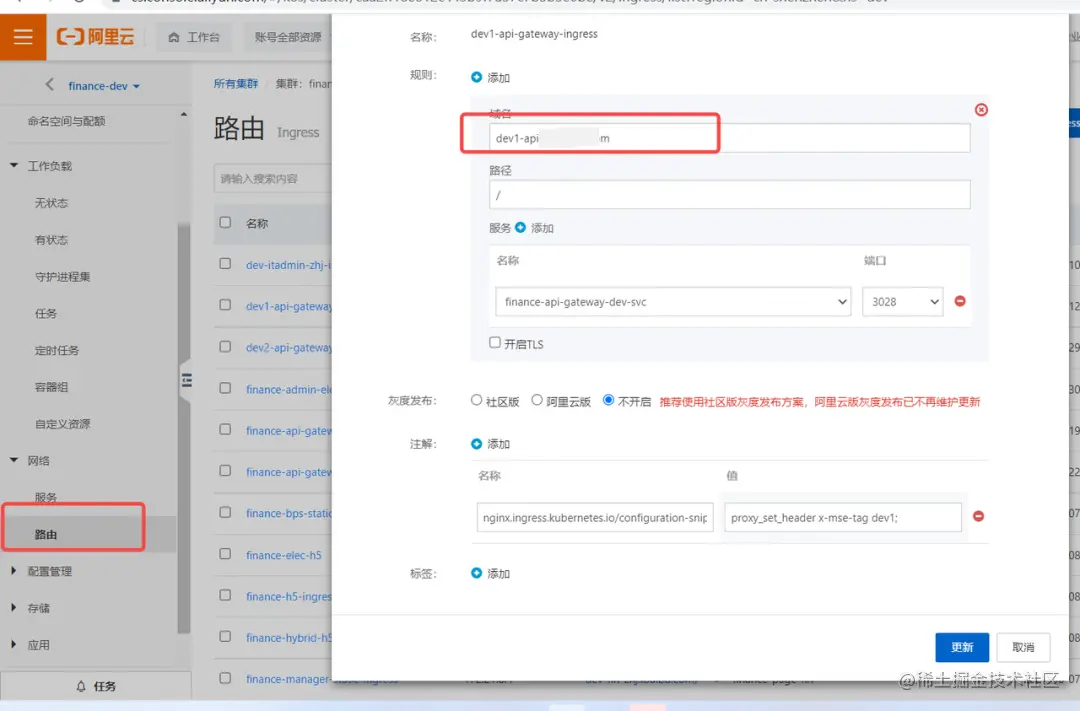This screenshot has width=1080, height=711.
Task: Open 定时任务 in sidebar
Action: click(x=56, y=351)
